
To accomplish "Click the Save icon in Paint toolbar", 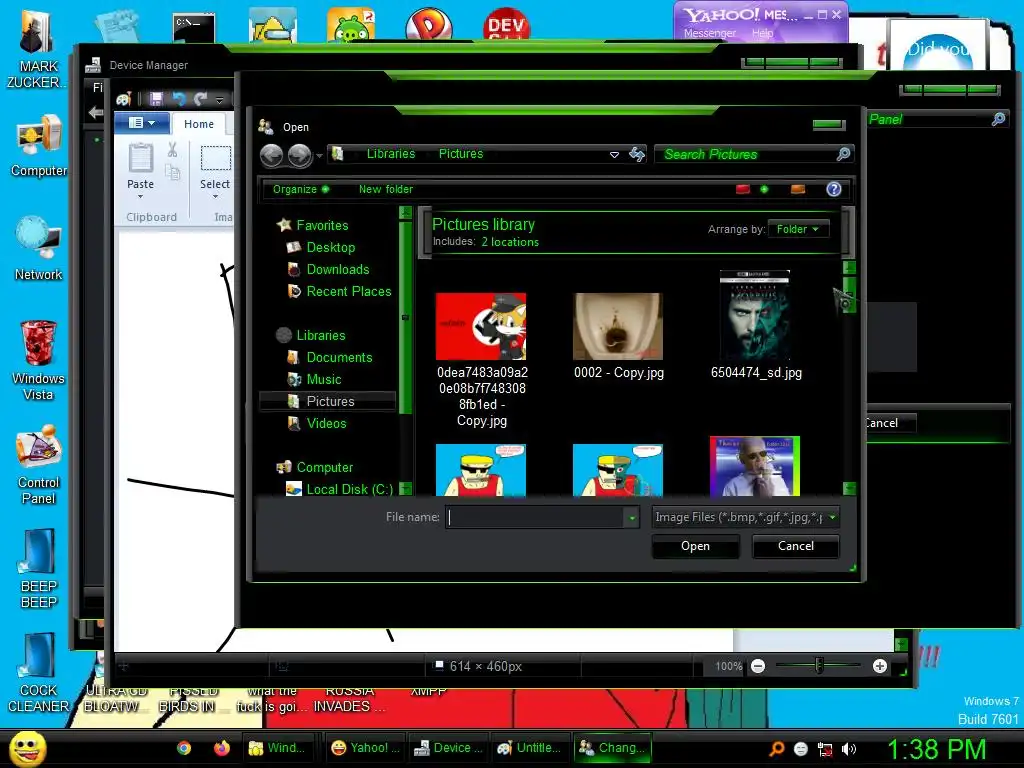I will pos(156,99).
